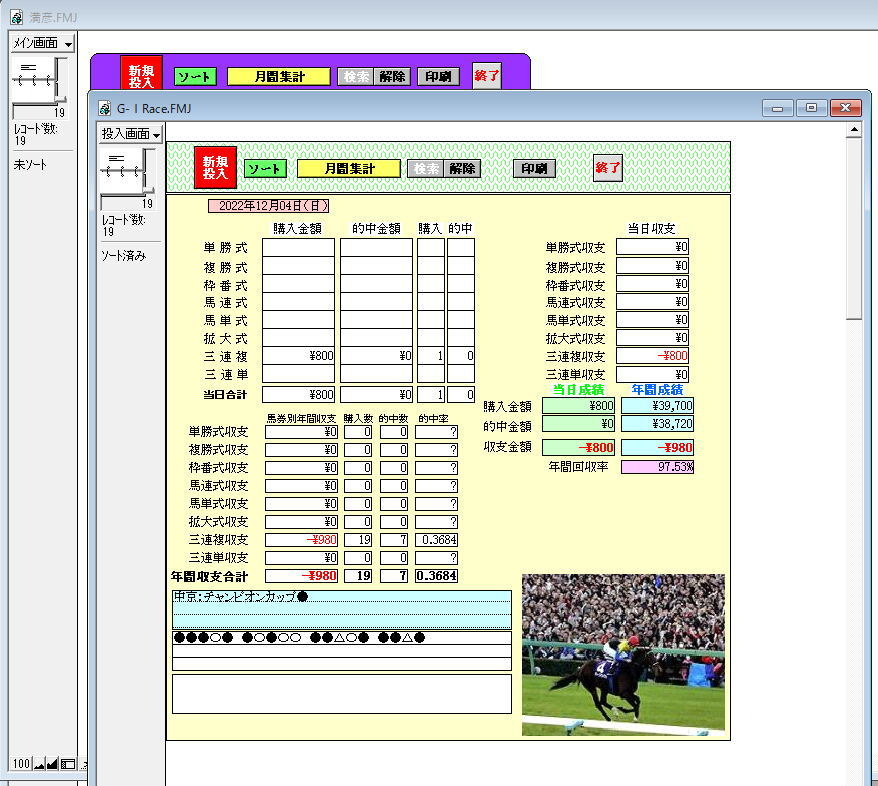Image resolution: width=878 pixels, height=786 pixels.
Task: Click the 100 zoom percentage box
Action: pos(21,764)
